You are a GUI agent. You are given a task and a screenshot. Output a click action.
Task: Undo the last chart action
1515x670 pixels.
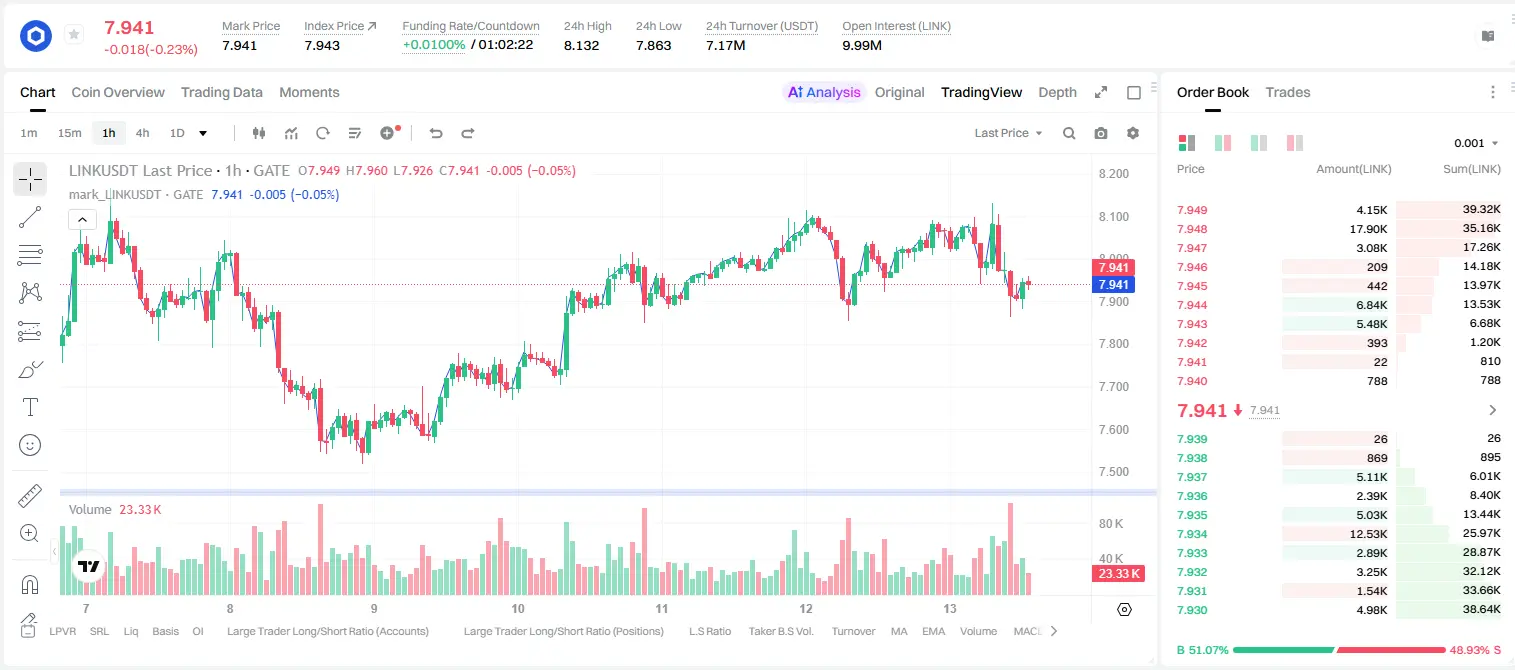(435, 133)
